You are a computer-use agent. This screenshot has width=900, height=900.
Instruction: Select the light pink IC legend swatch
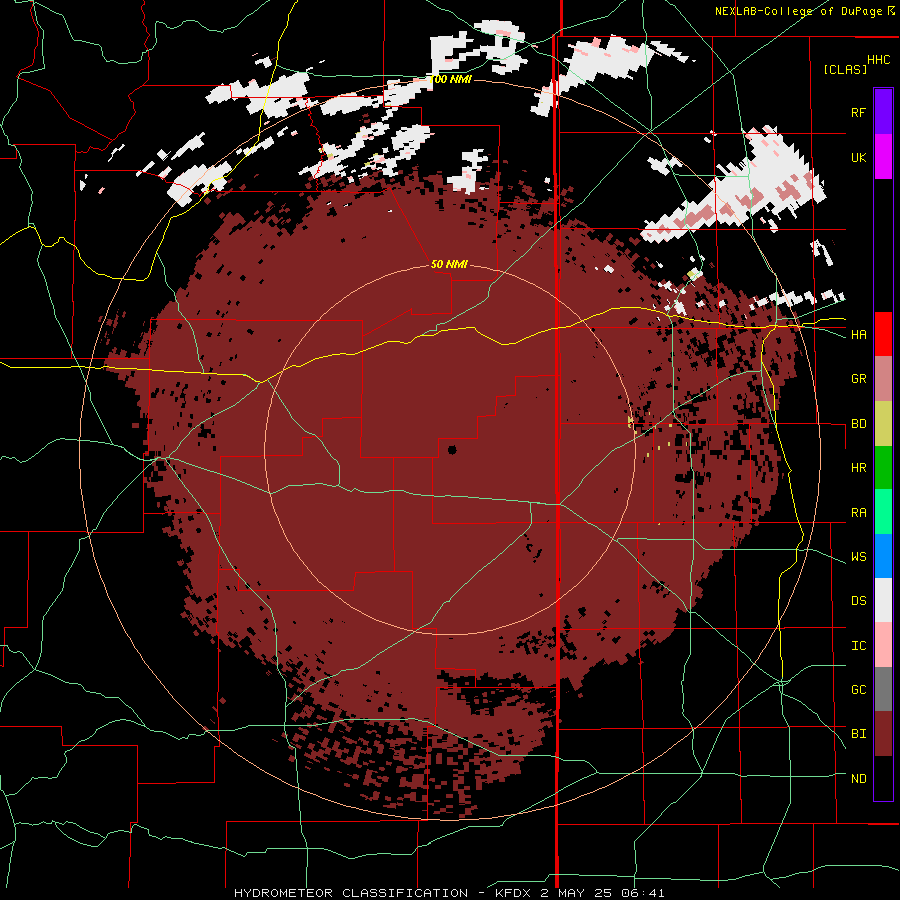click(x=883, y=645)
